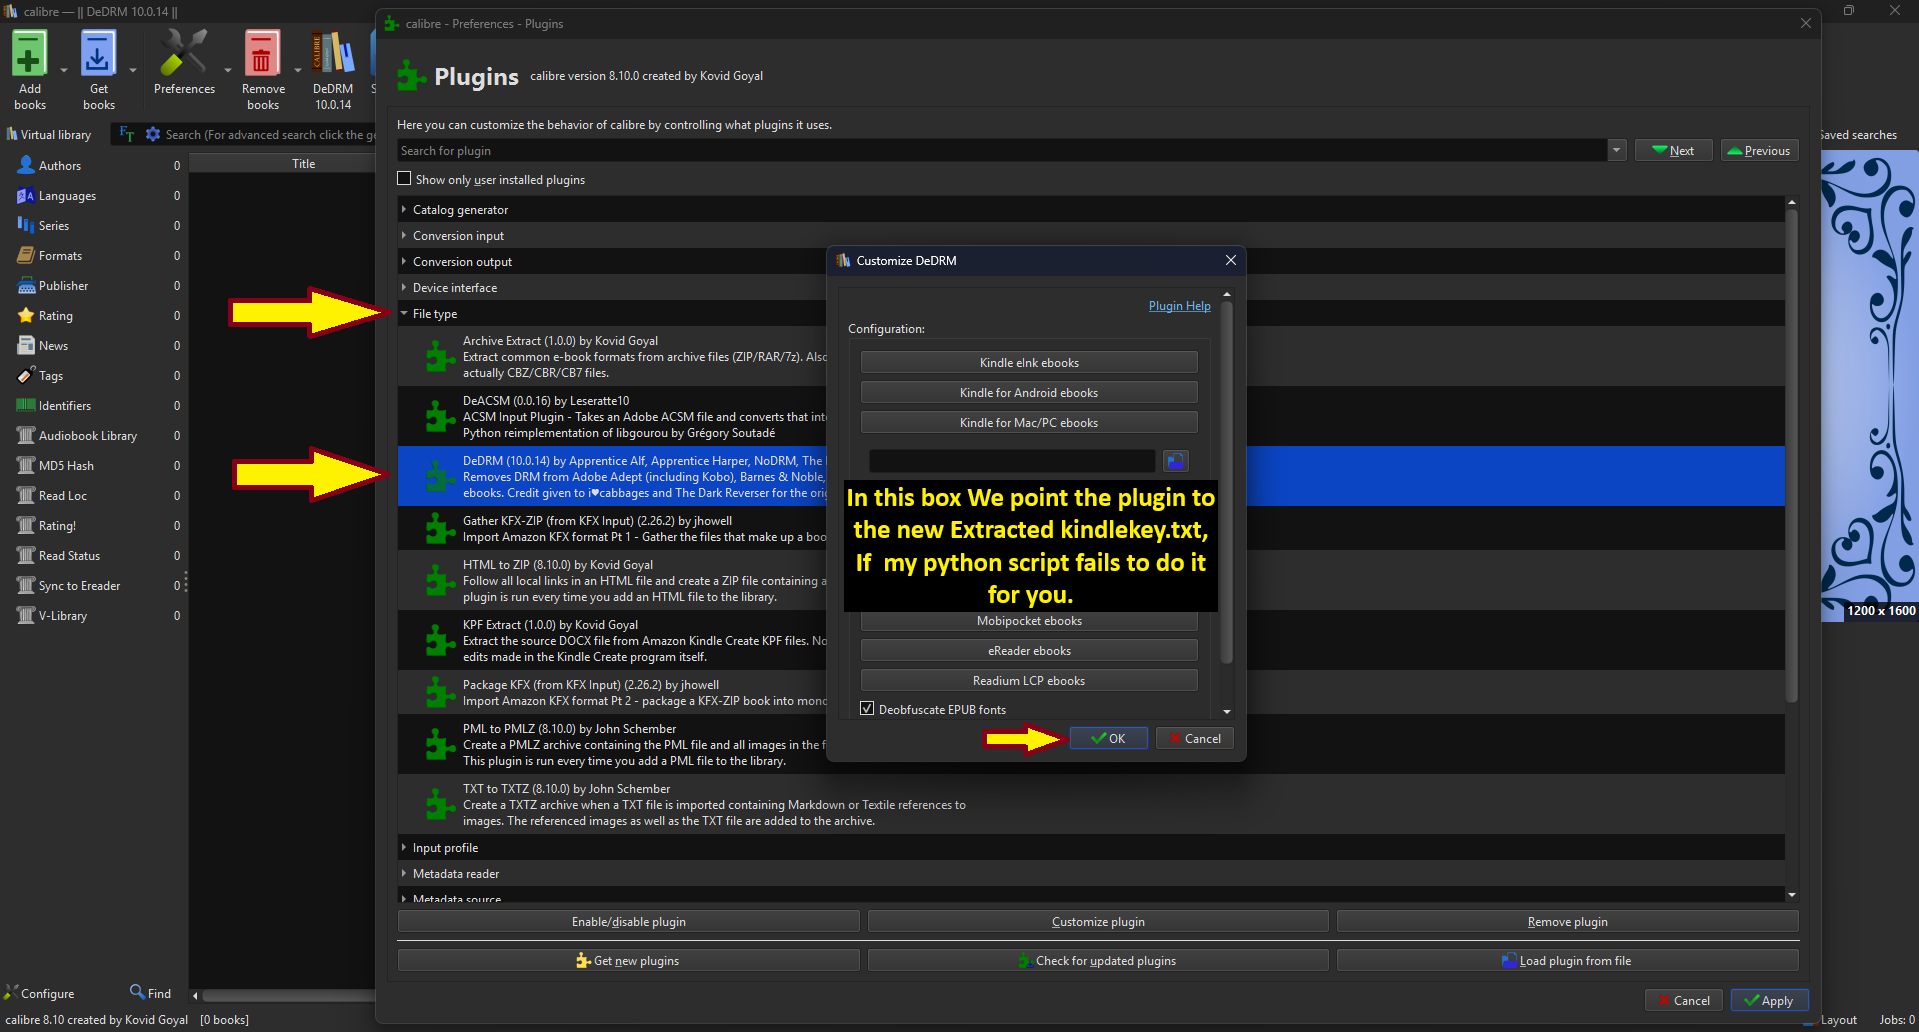1919x1032 pixels.
Task: Click the DeDRM 10.0.14 toolbar icon
Action: pos(333,55)
